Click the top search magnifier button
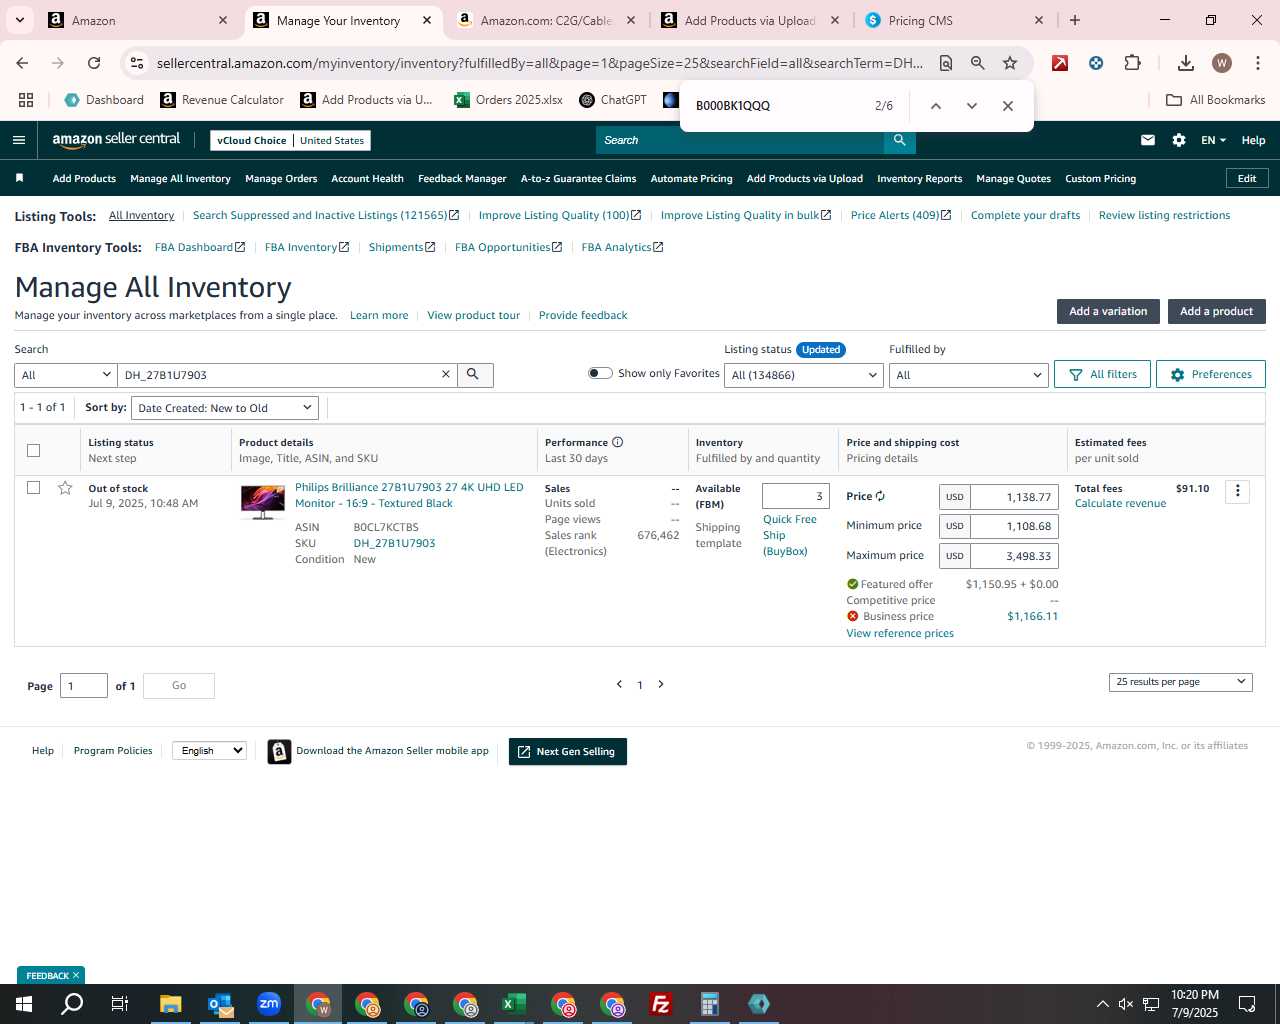Screen dimensions: 1280x1024 900,140
